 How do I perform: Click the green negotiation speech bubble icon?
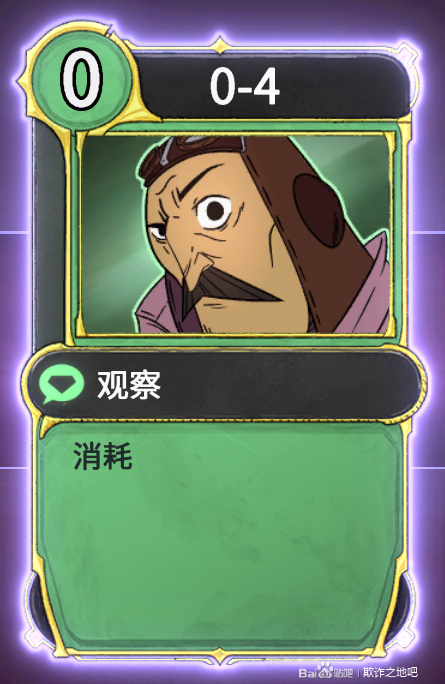[61, 384]
